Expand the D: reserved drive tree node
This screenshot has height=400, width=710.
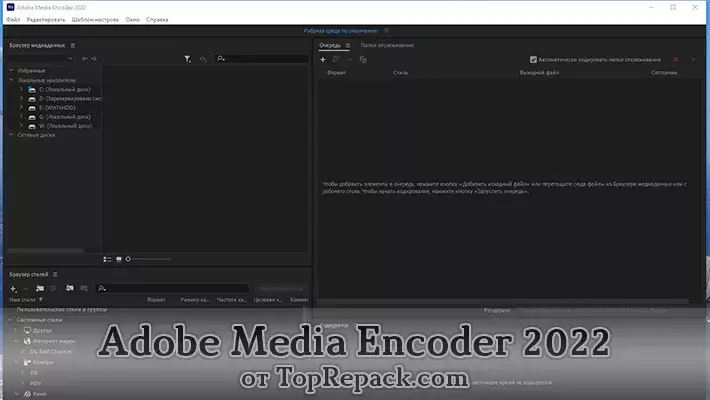(21, 98)
